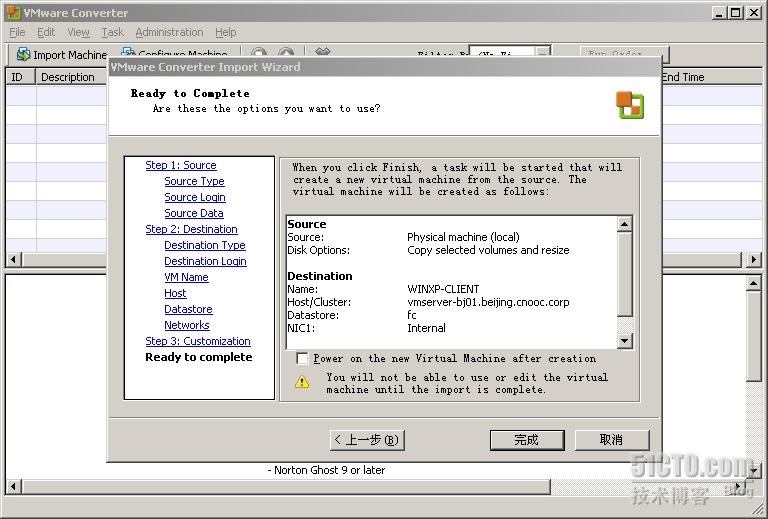
Task: Click lower pane scroll up arrow
Action: (754, 283)
